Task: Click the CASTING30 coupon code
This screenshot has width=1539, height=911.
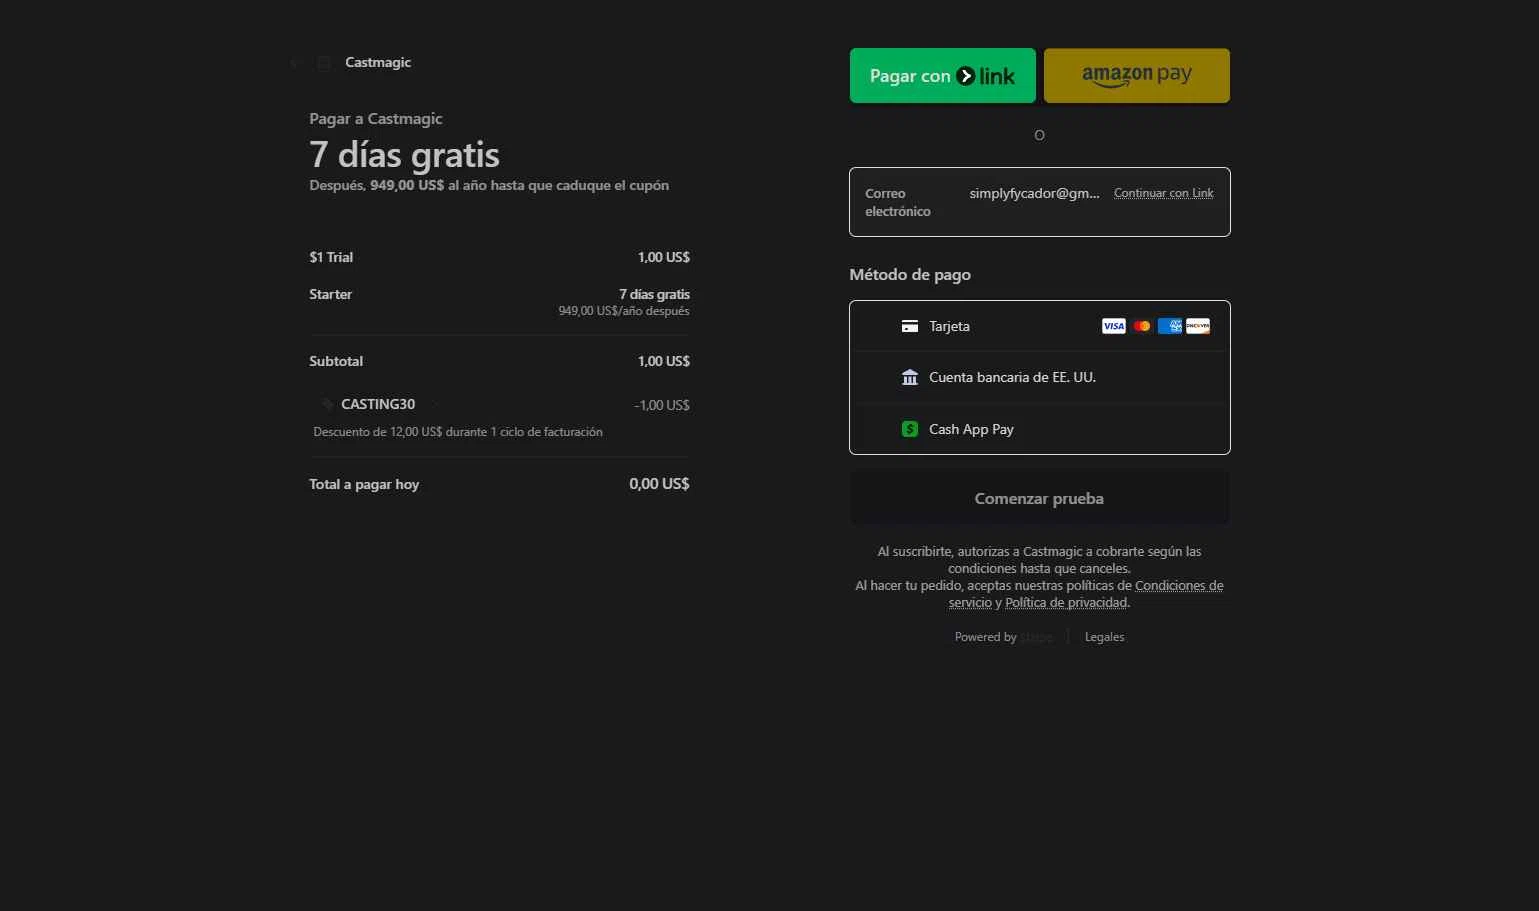Action: (378, 404)
